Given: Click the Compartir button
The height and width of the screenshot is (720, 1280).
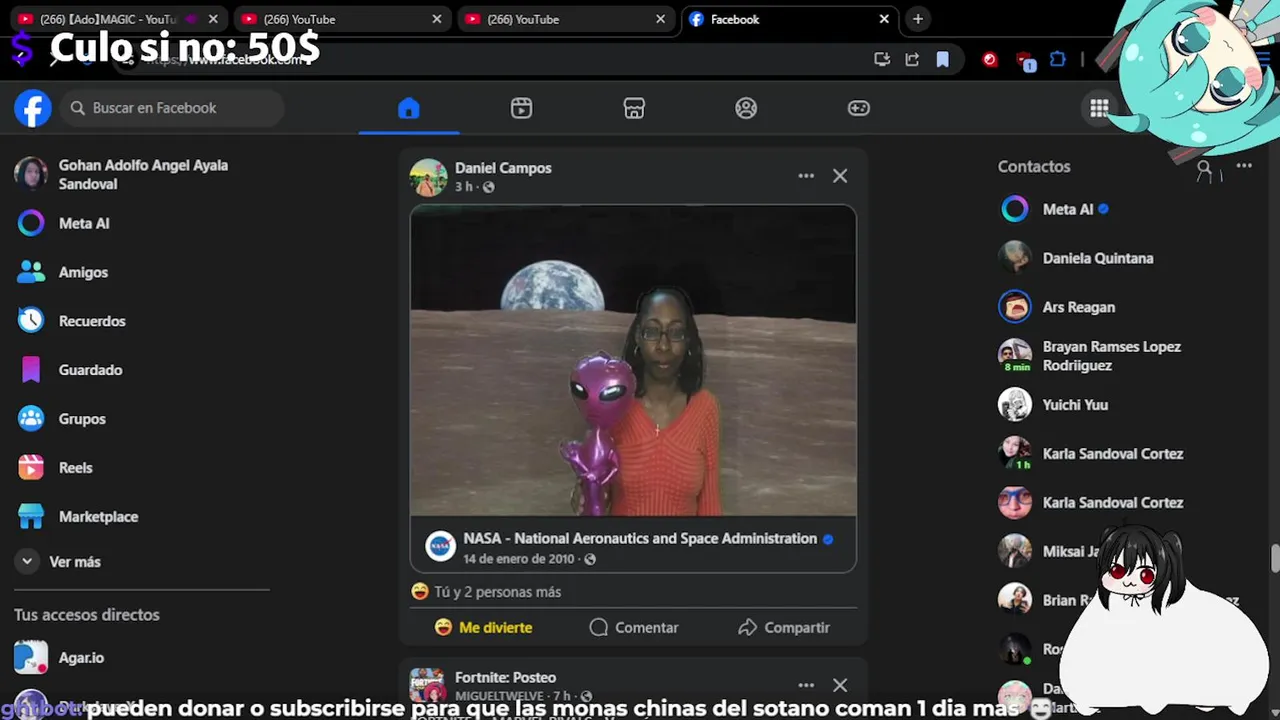Looking at the screenshot, I should [x=784, y=628].
